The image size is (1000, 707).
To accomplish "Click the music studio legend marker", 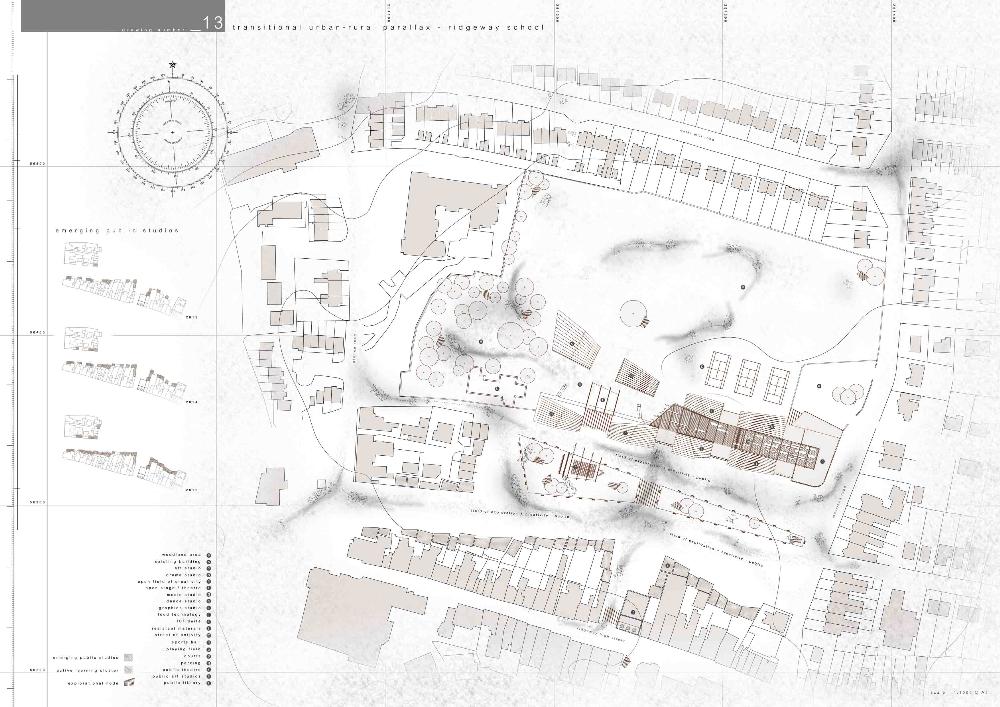I will pos(209,595).
